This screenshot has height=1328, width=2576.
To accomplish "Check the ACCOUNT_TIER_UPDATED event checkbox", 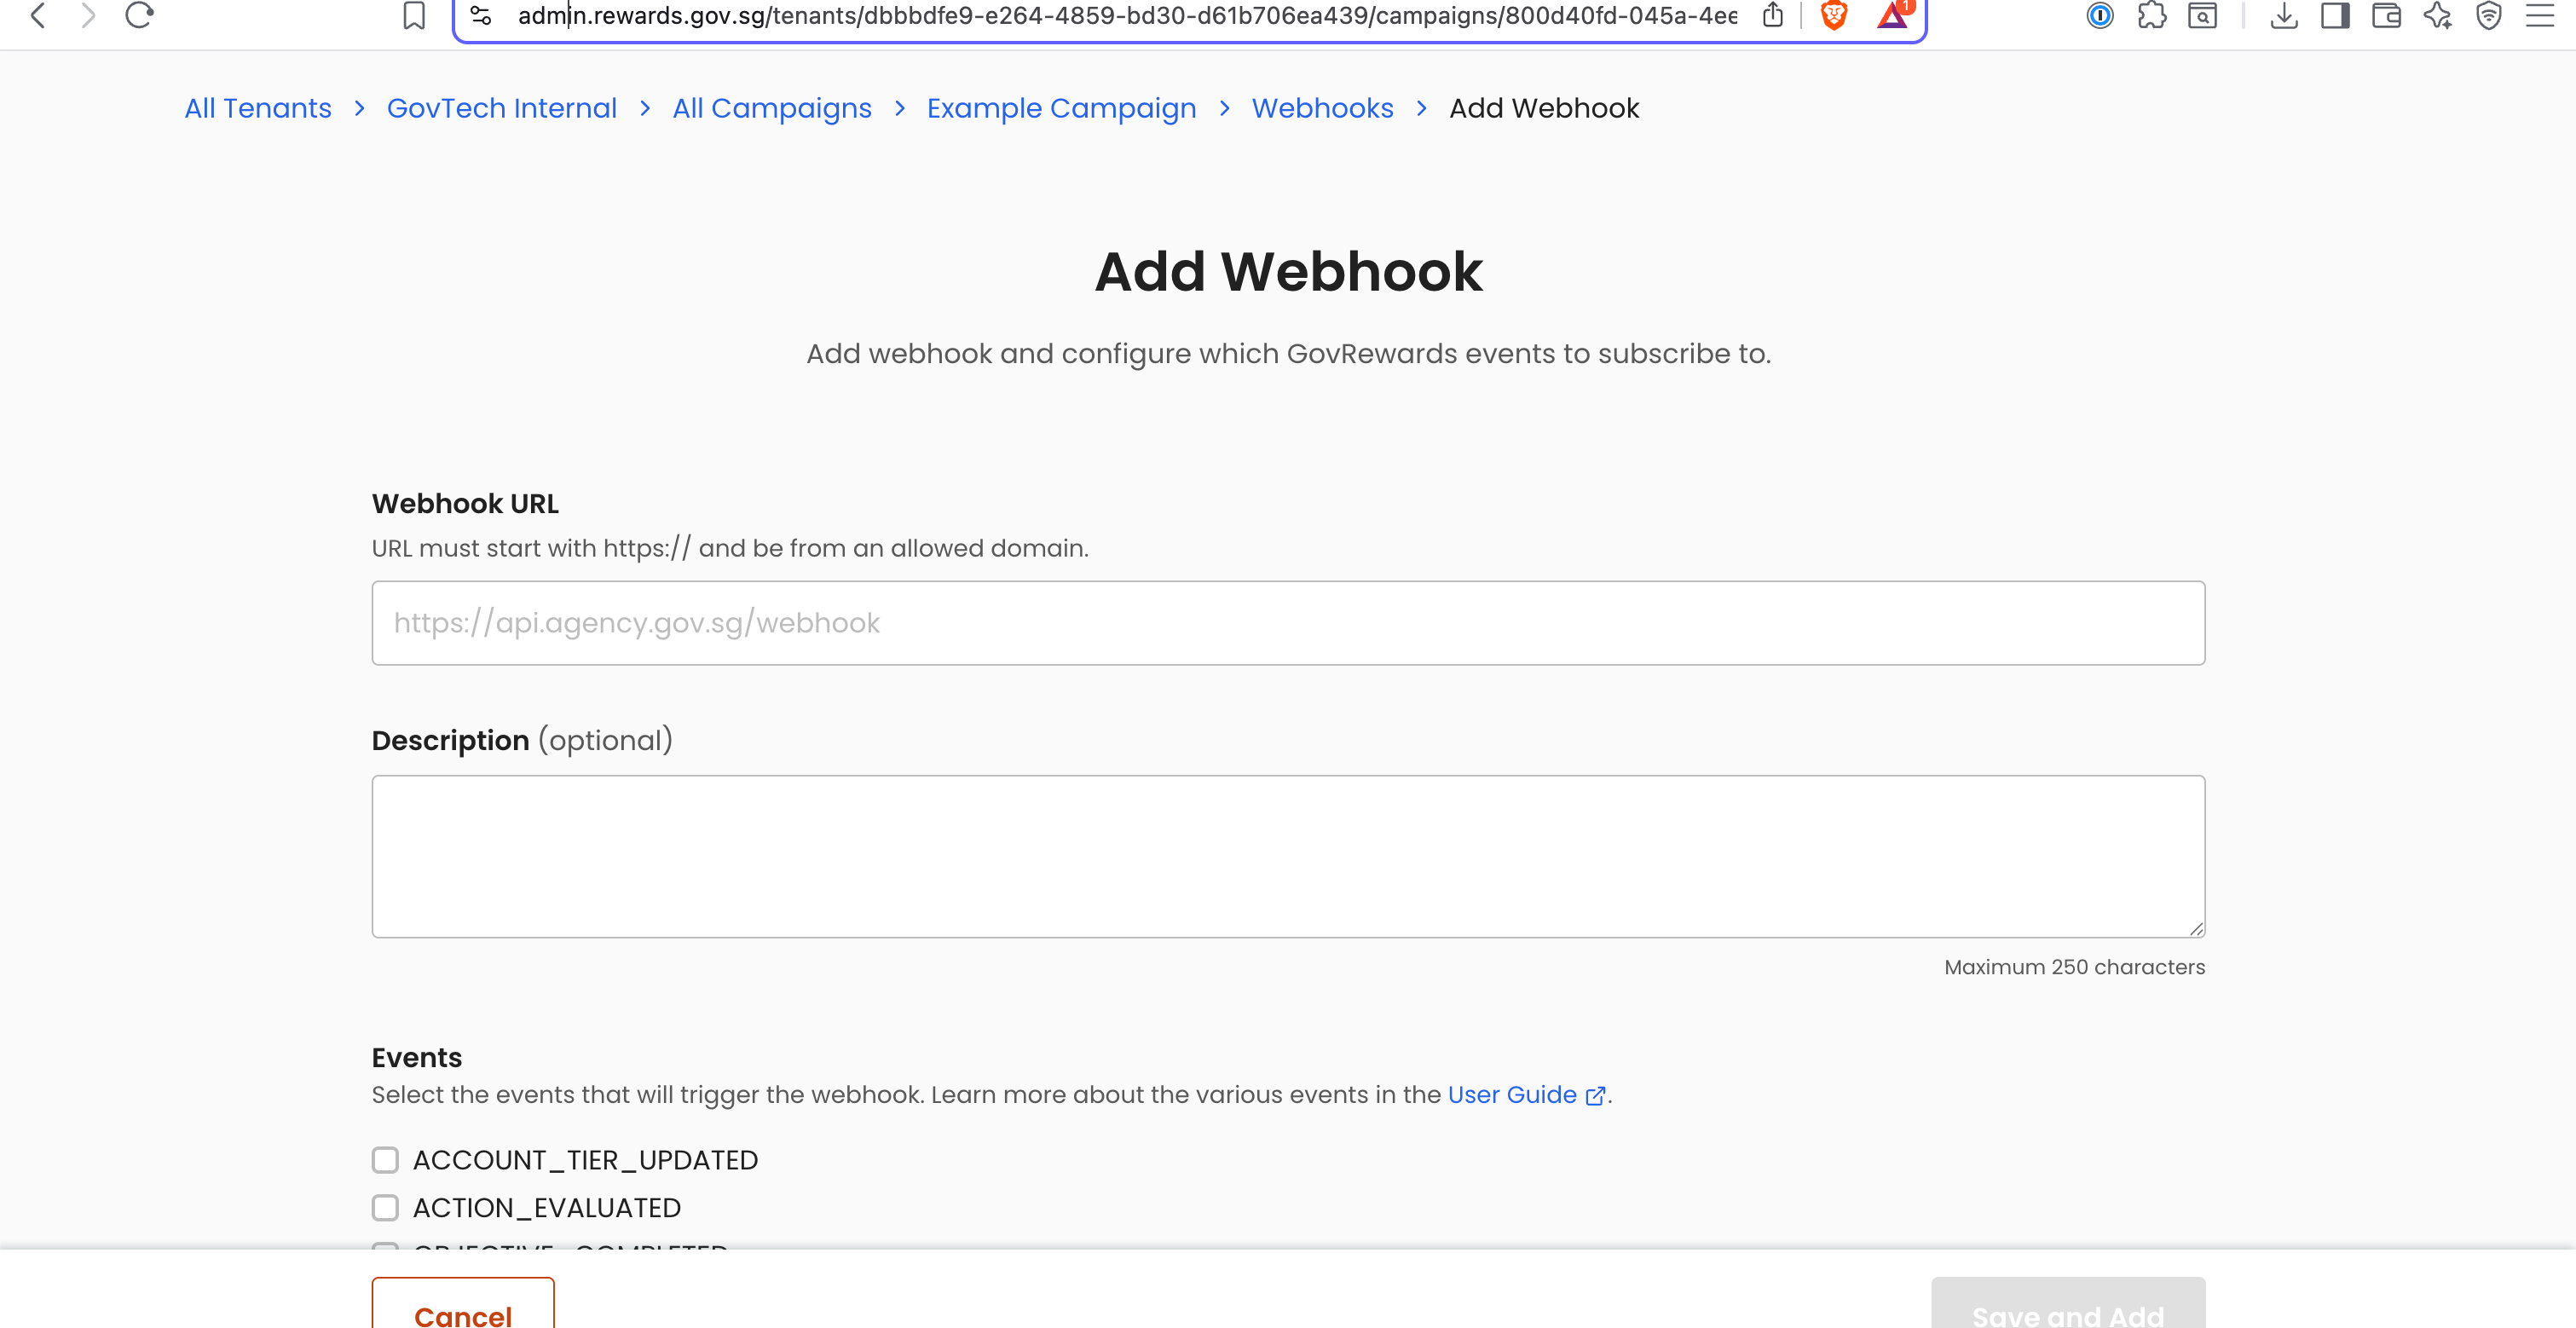I will (x=386, y=1160).
